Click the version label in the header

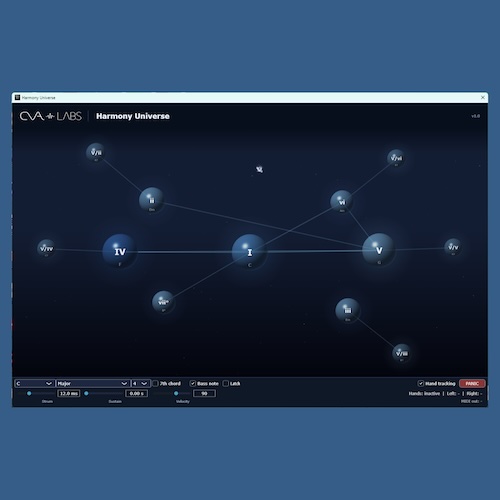click(x=475, y=116)
